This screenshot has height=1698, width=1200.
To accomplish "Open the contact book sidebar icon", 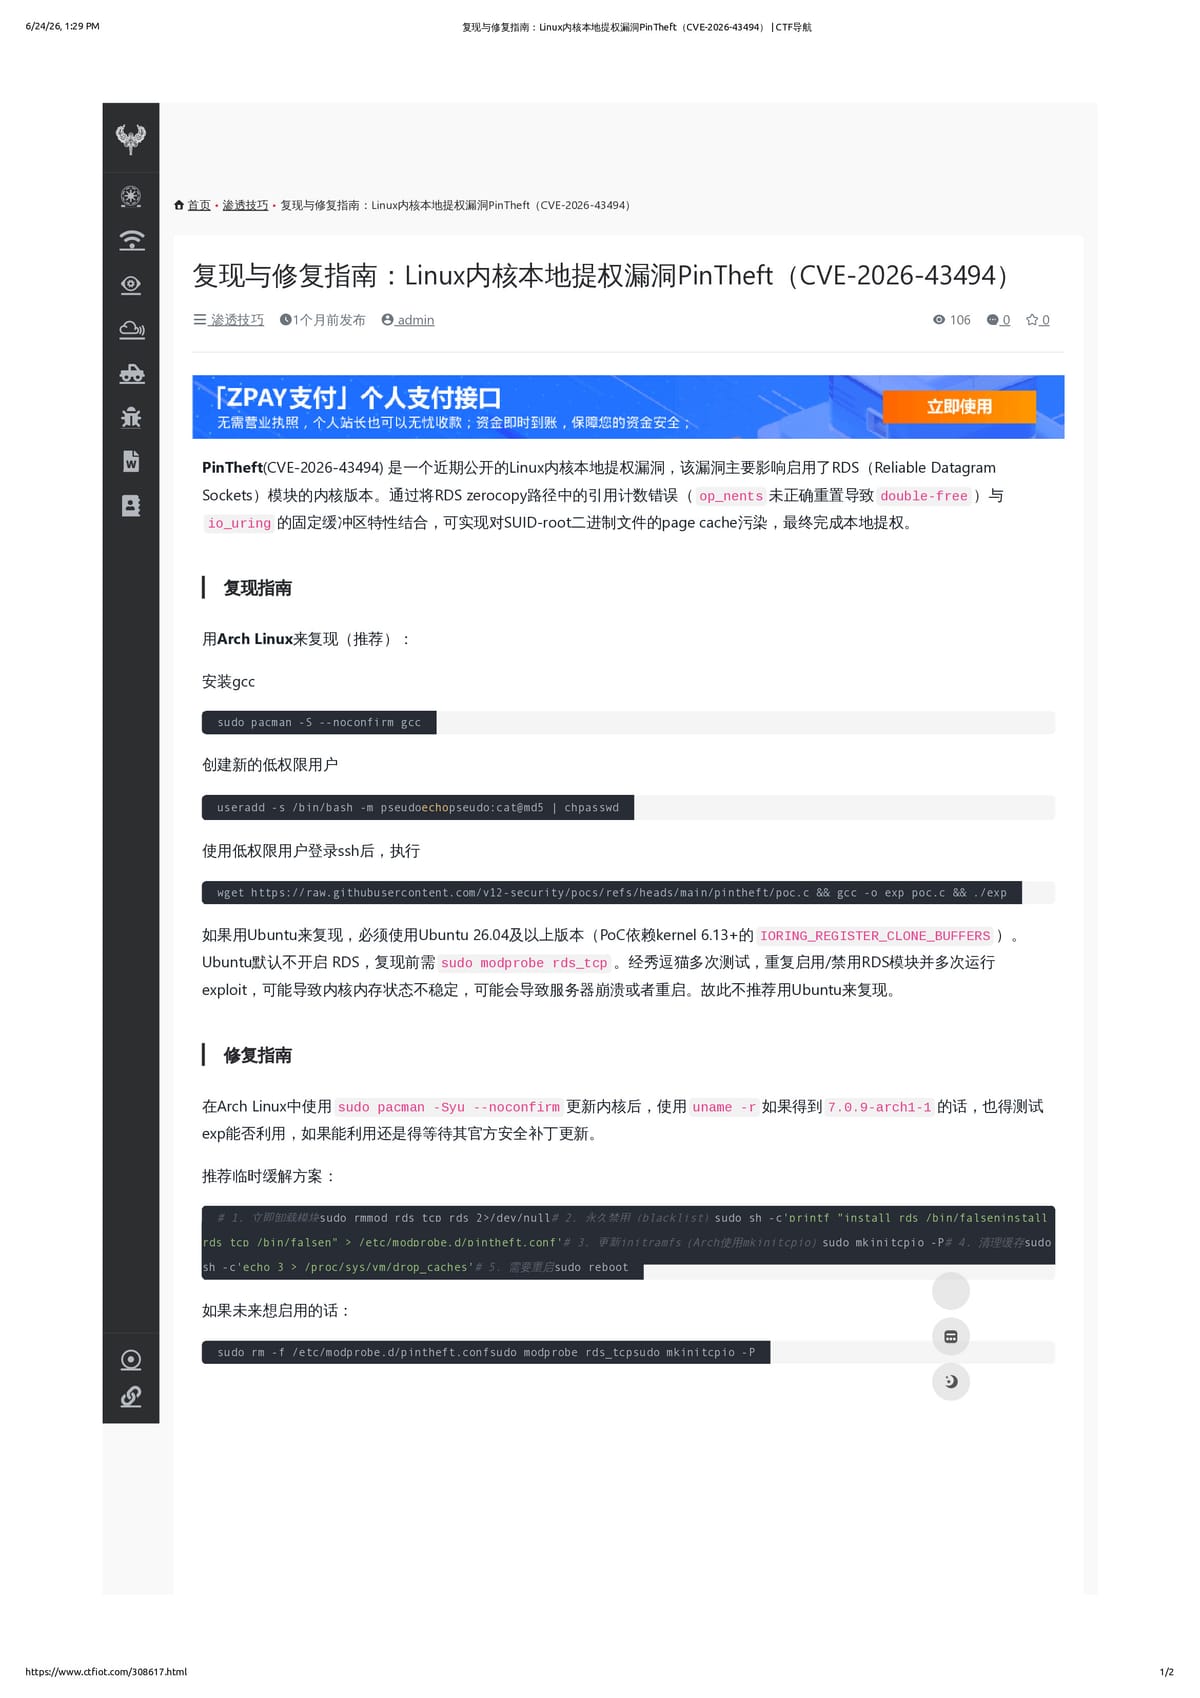I will [x=131, y=505].
